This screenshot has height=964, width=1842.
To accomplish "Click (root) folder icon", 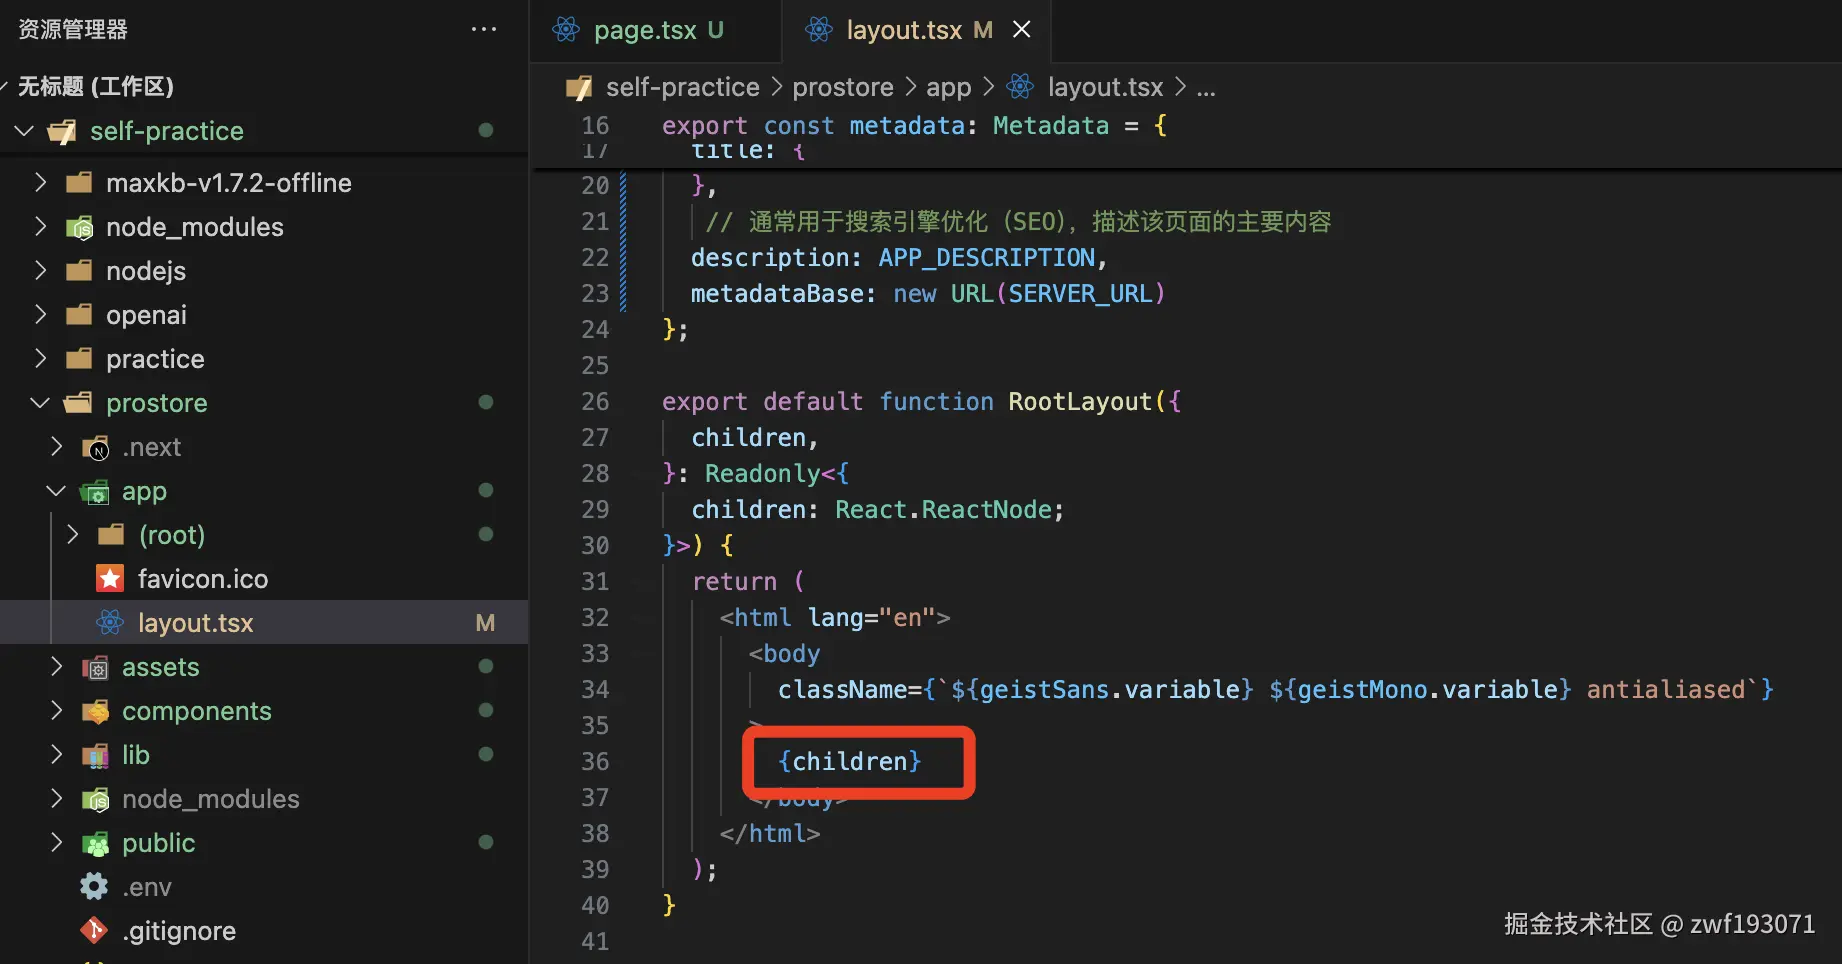I will (x=111, y=535).
